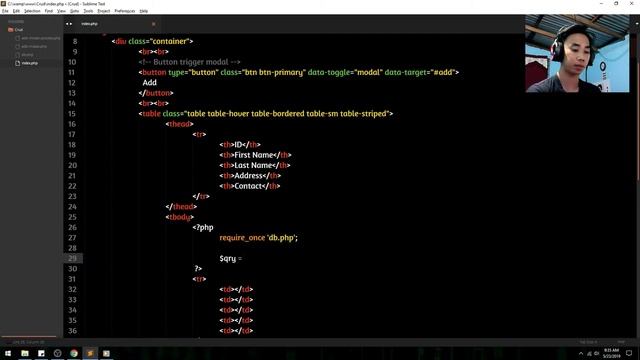This screenshot has width=640, height=360.
Task: Click the '<?php' opening tag on line 26
Action: 203,227
